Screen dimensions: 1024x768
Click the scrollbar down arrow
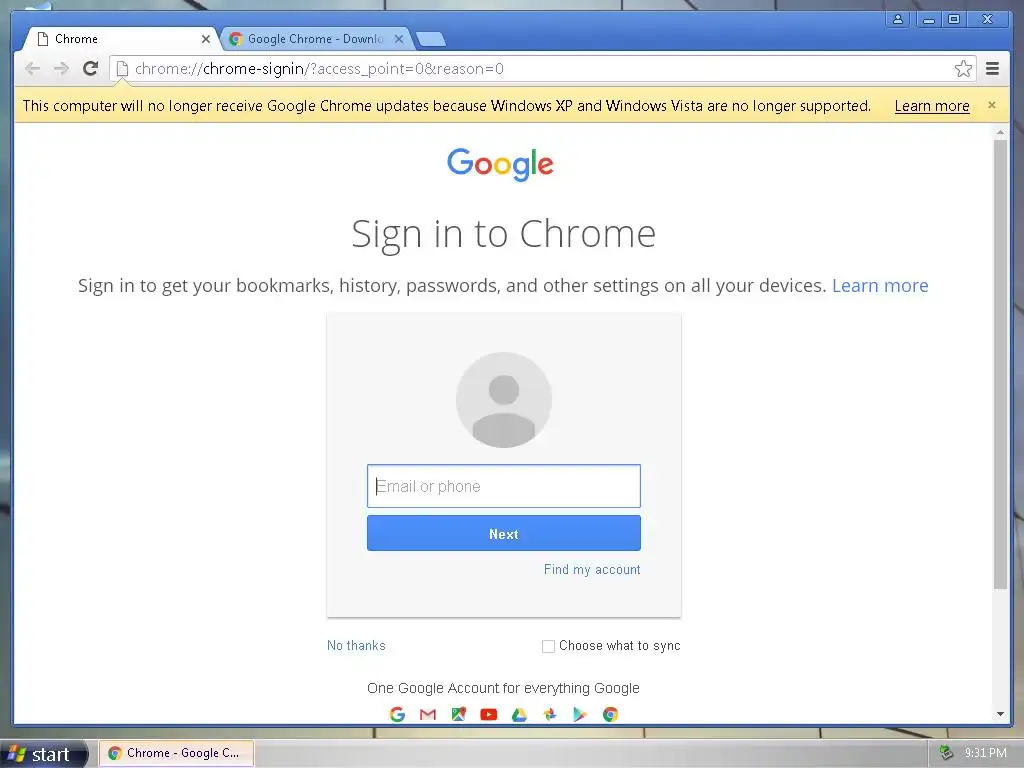click(1000, 714)
